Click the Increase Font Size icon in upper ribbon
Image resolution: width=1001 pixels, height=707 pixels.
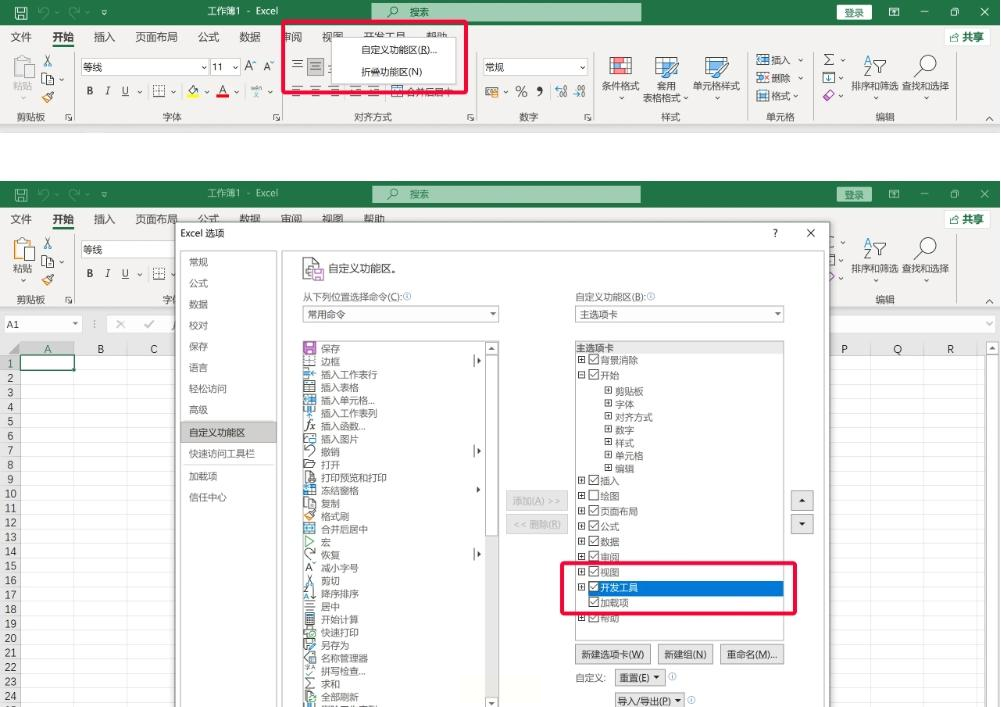[250, 66]
